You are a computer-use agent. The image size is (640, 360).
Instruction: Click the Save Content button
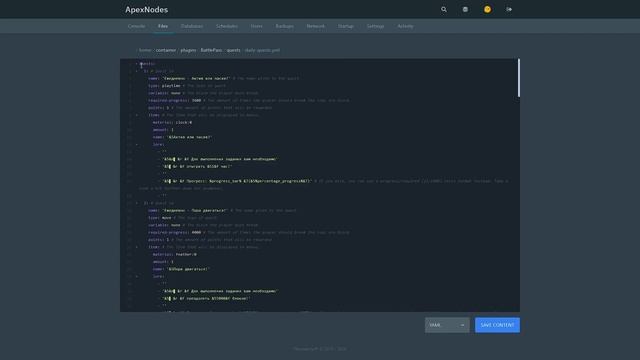pyautogui.click(x=497, y=325)
